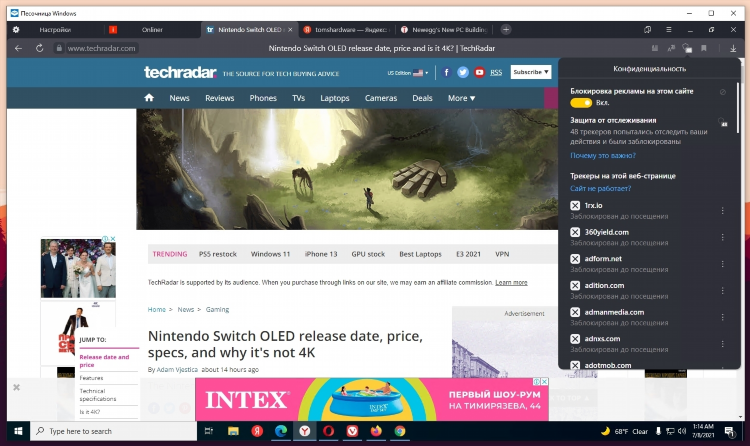Viewport: 750px width, 446px height.
Task: Switch to the Onliner tab
Action: tap(152, 30)
